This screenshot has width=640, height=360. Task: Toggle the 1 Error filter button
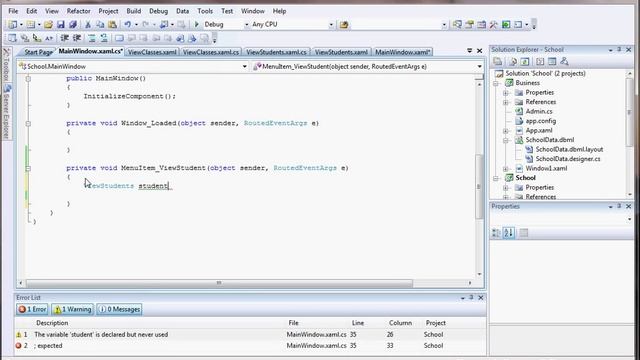[x=32, y=309]
